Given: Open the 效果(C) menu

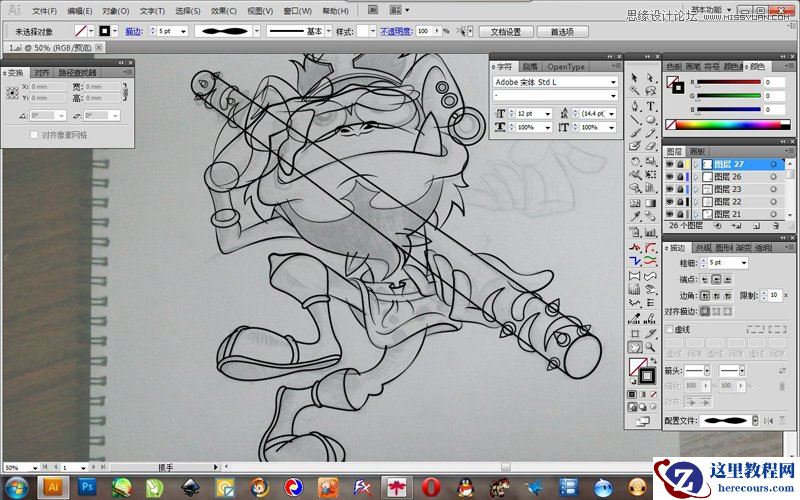Looking at the screenshot, I should click(223, 10).
